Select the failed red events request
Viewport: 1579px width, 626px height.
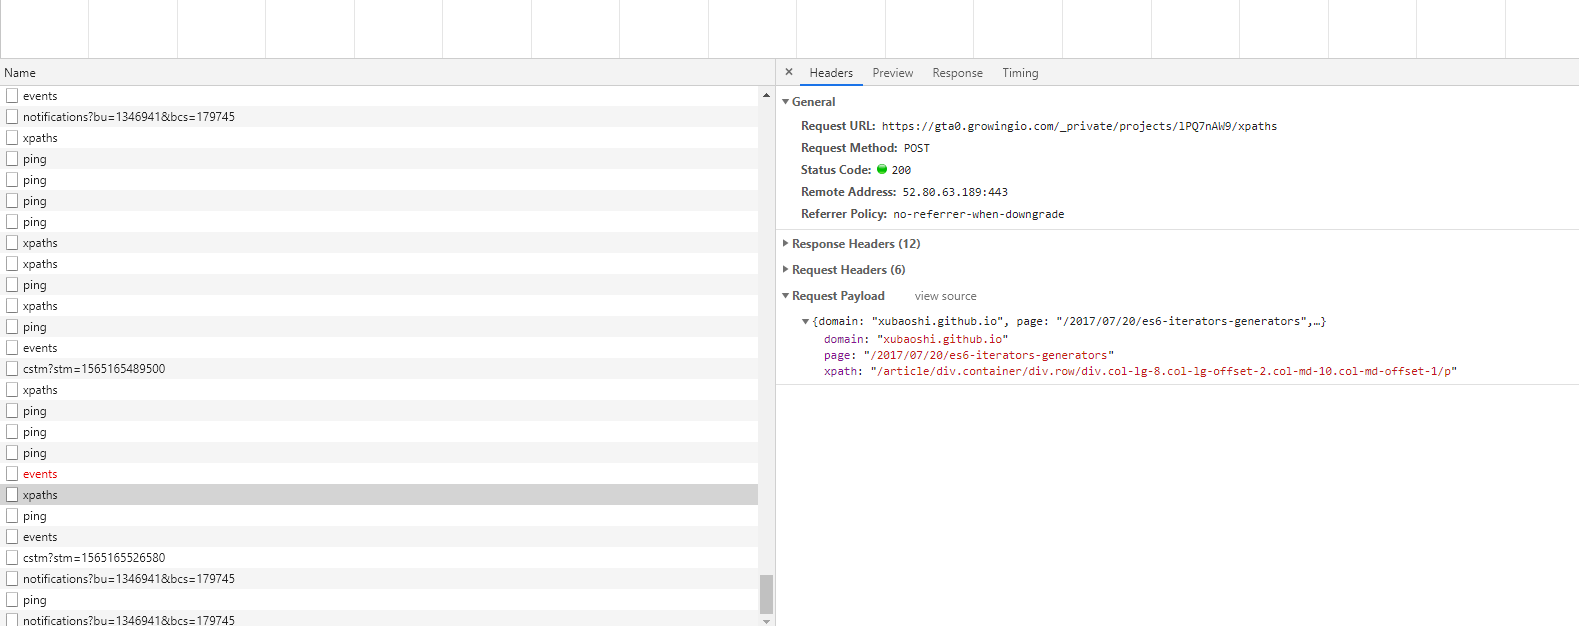point(379,474)
